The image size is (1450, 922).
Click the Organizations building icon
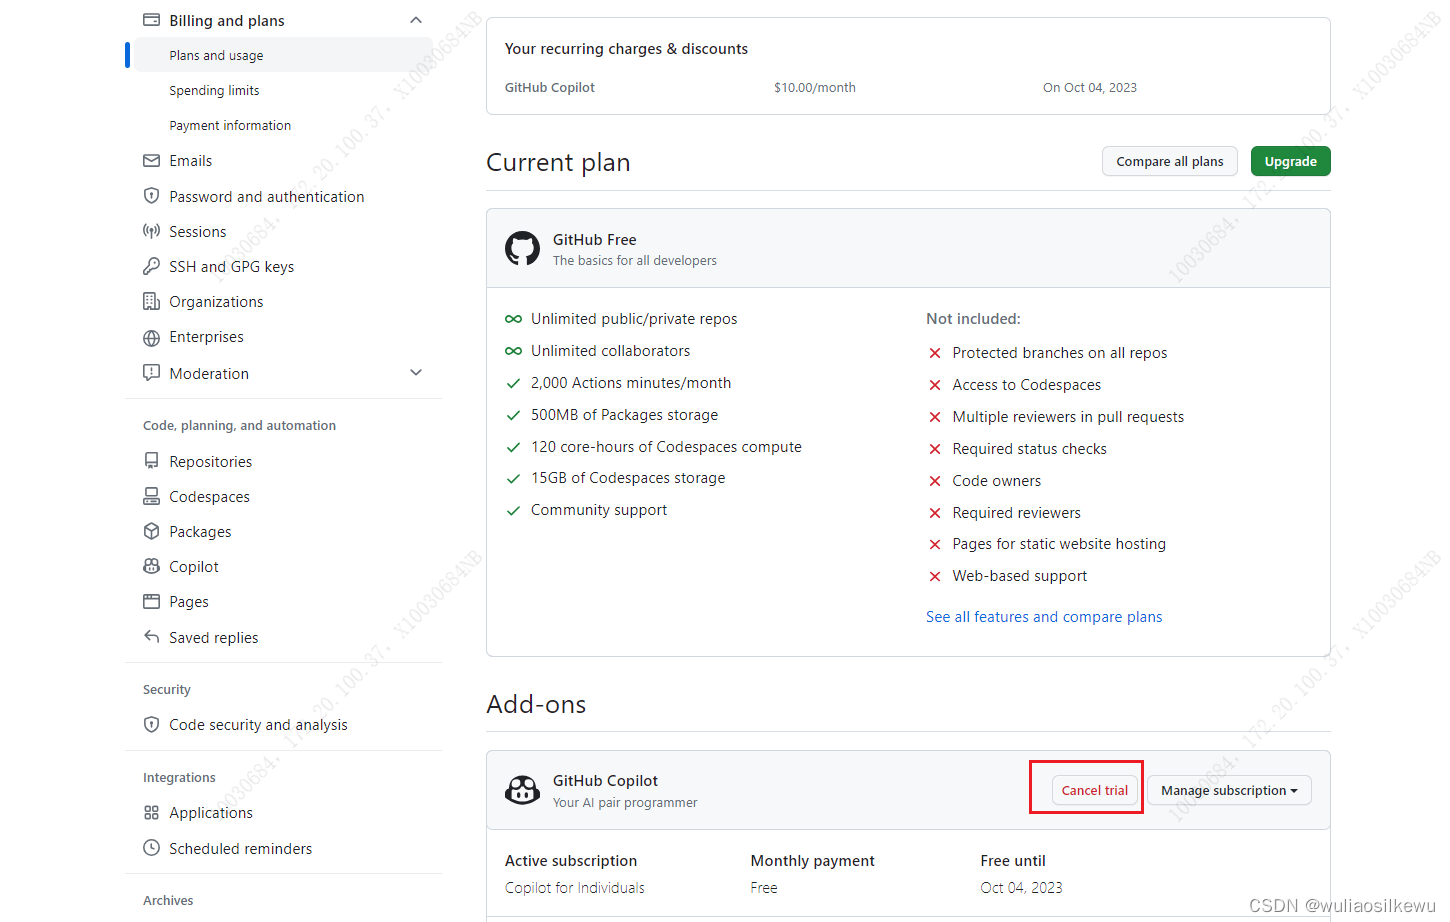pyautogui.click(x=151, y=301)
